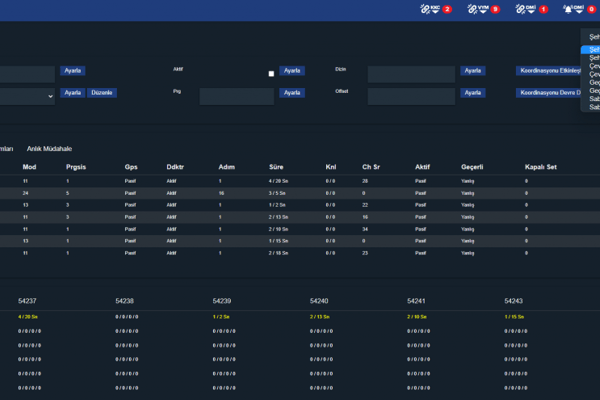Click the yellow 1 / 15 Sn under 54243
600x400 pixels.
click(514, 317)
